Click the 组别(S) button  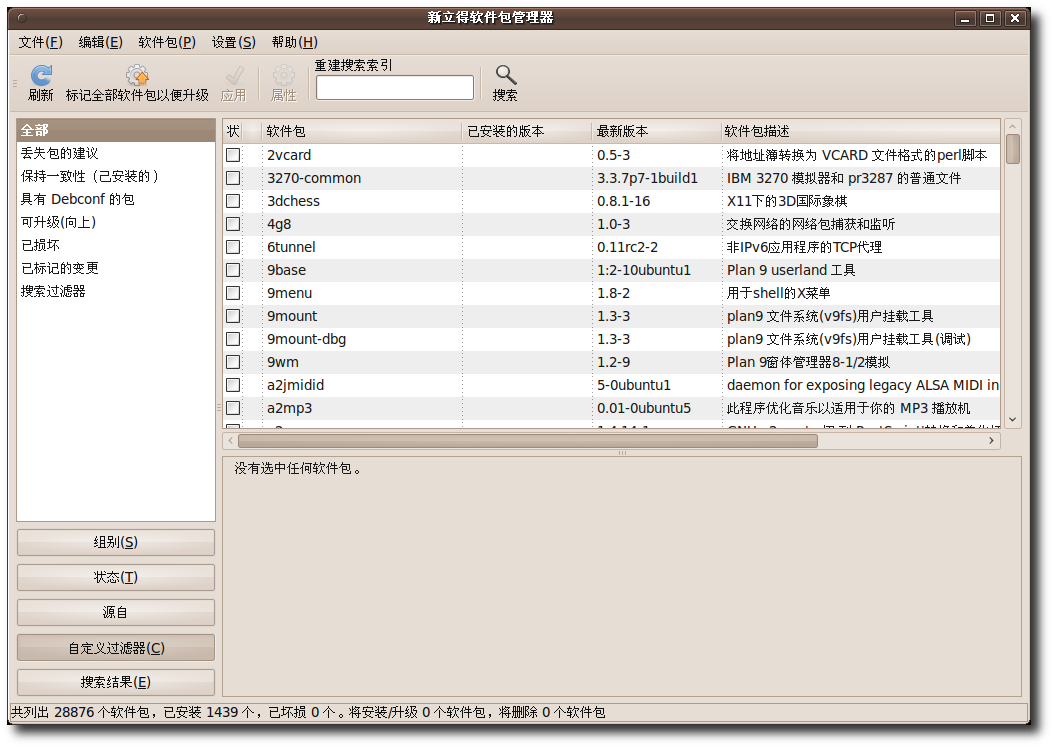click(116, 542)
